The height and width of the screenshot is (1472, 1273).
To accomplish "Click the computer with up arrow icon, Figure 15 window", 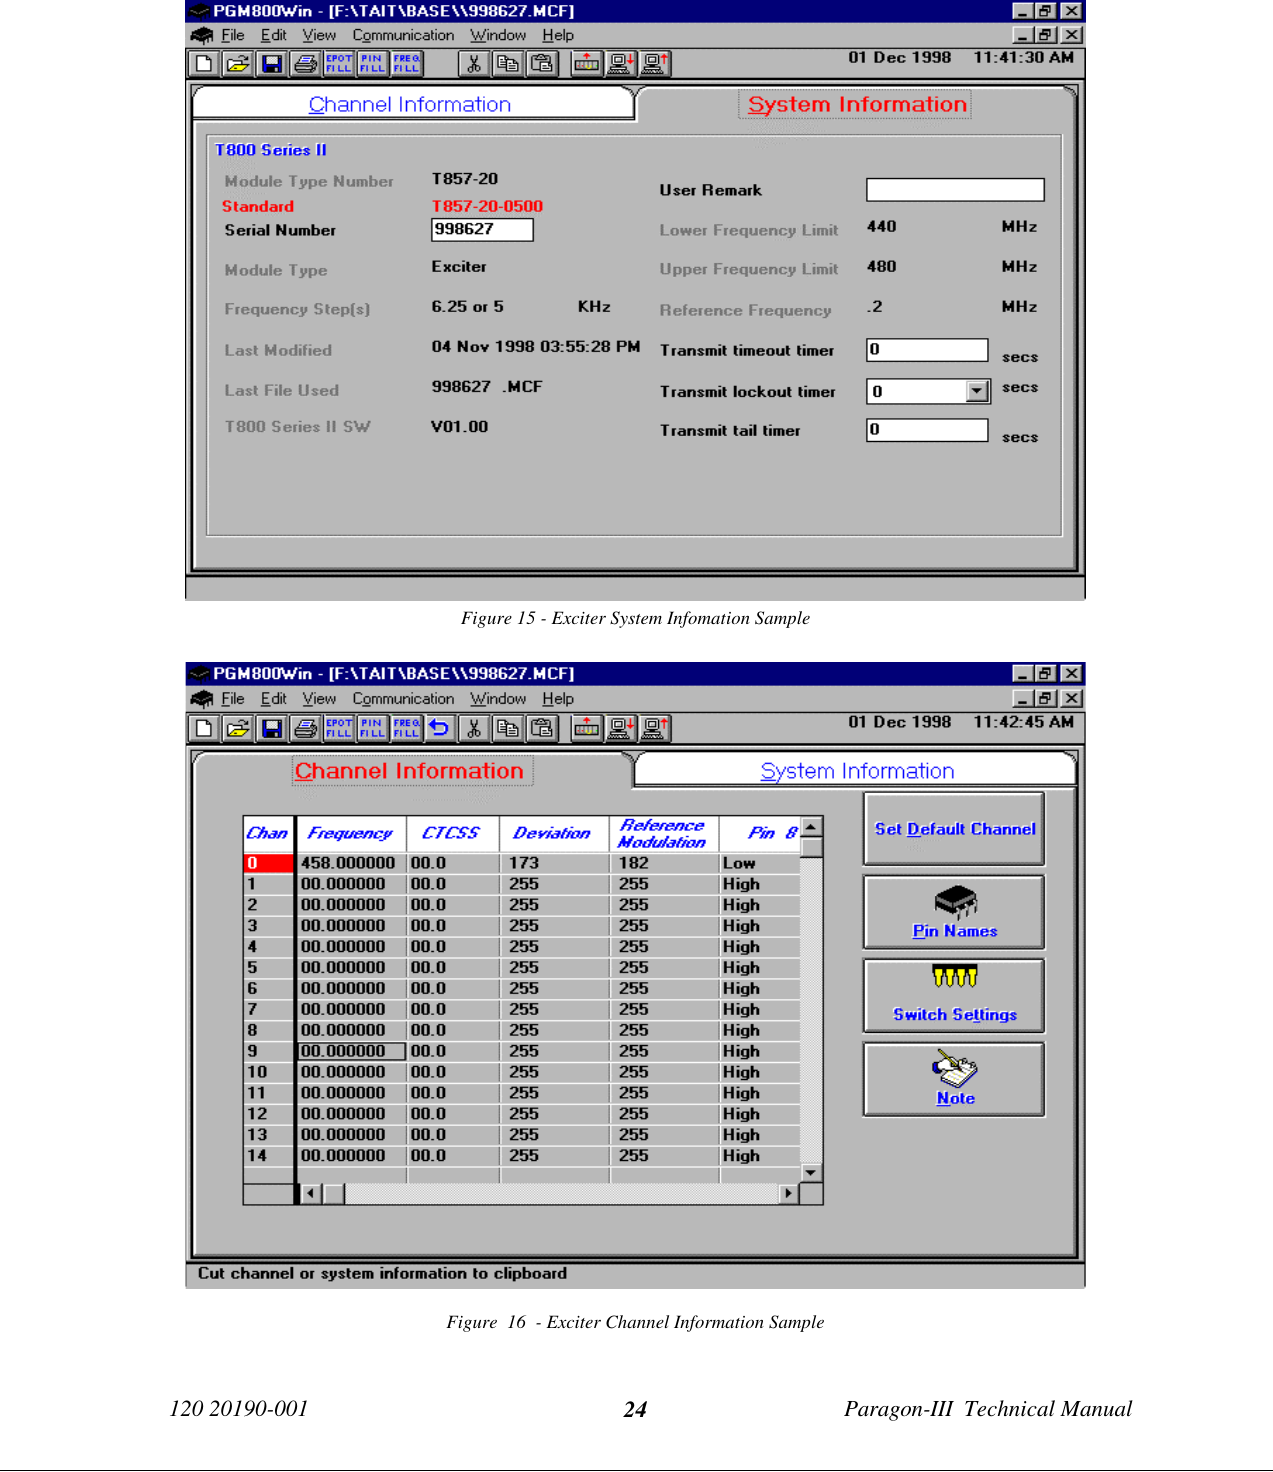I will click(655, 64).
